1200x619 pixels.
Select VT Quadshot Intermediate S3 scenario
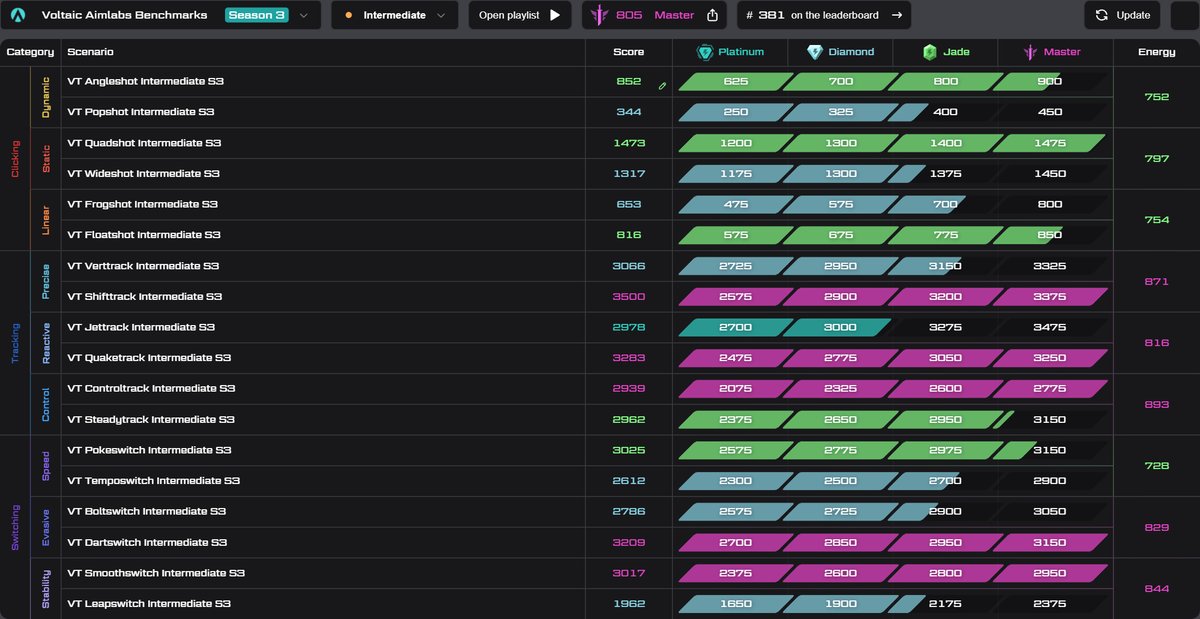point(144,143)
